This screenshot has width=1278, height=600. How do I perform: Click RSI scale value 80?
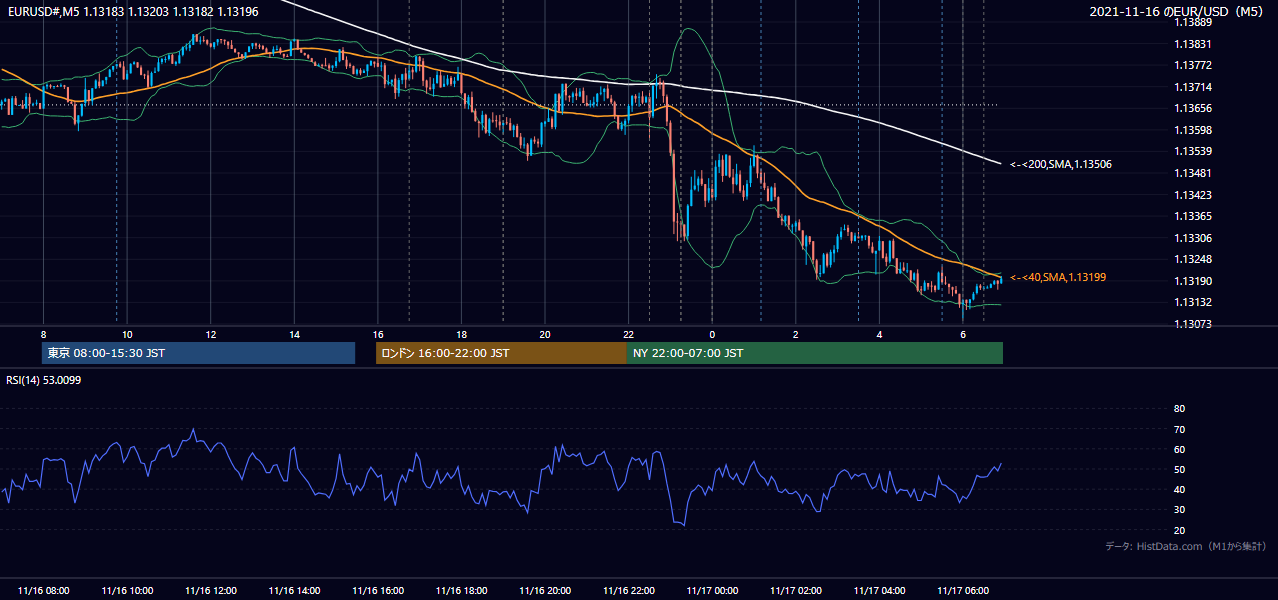point(1179,409)
